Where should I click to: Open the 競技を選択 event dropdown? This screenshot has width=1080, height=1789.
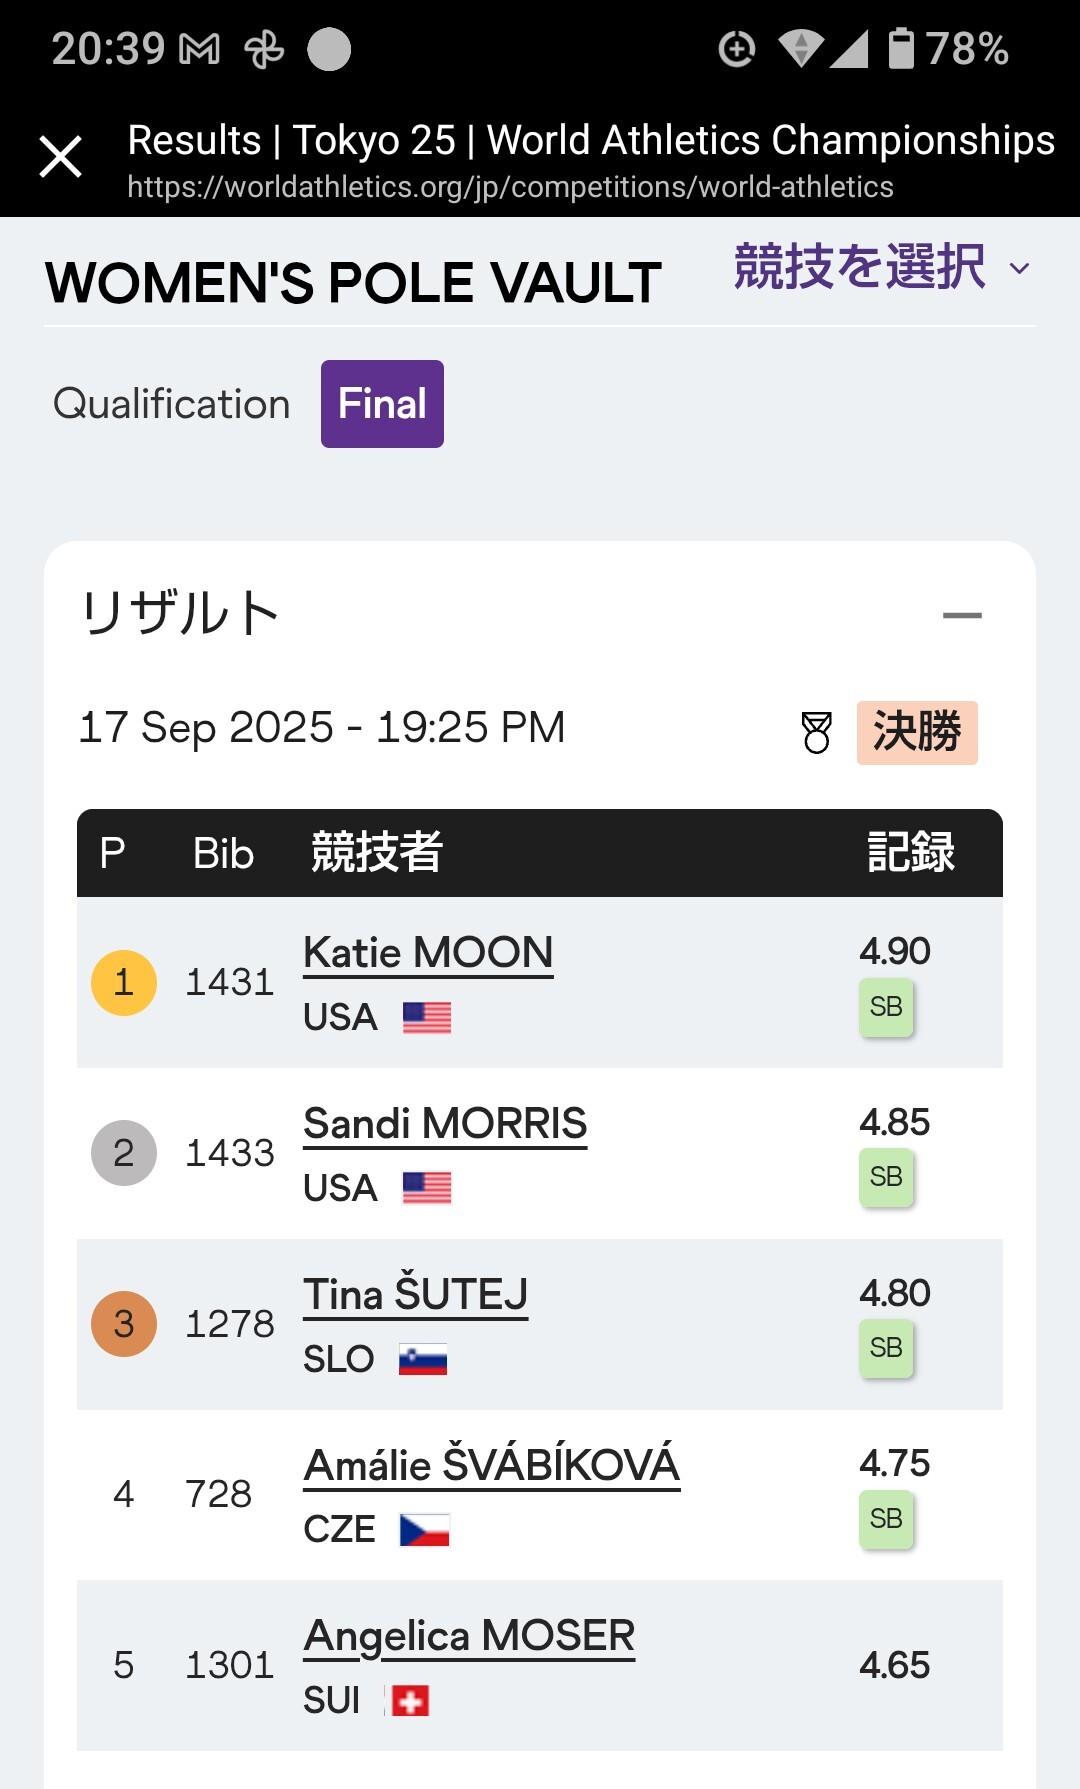(x=881, y=268)
